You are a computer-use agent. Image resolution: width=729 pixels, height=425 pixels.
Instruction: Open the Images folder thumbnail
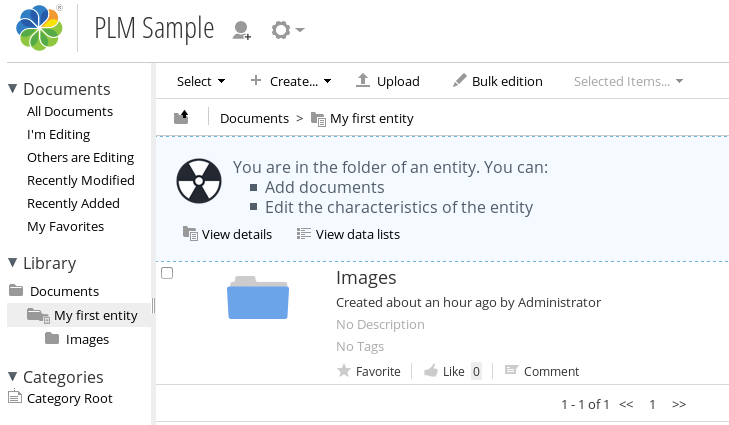[258, 298]
